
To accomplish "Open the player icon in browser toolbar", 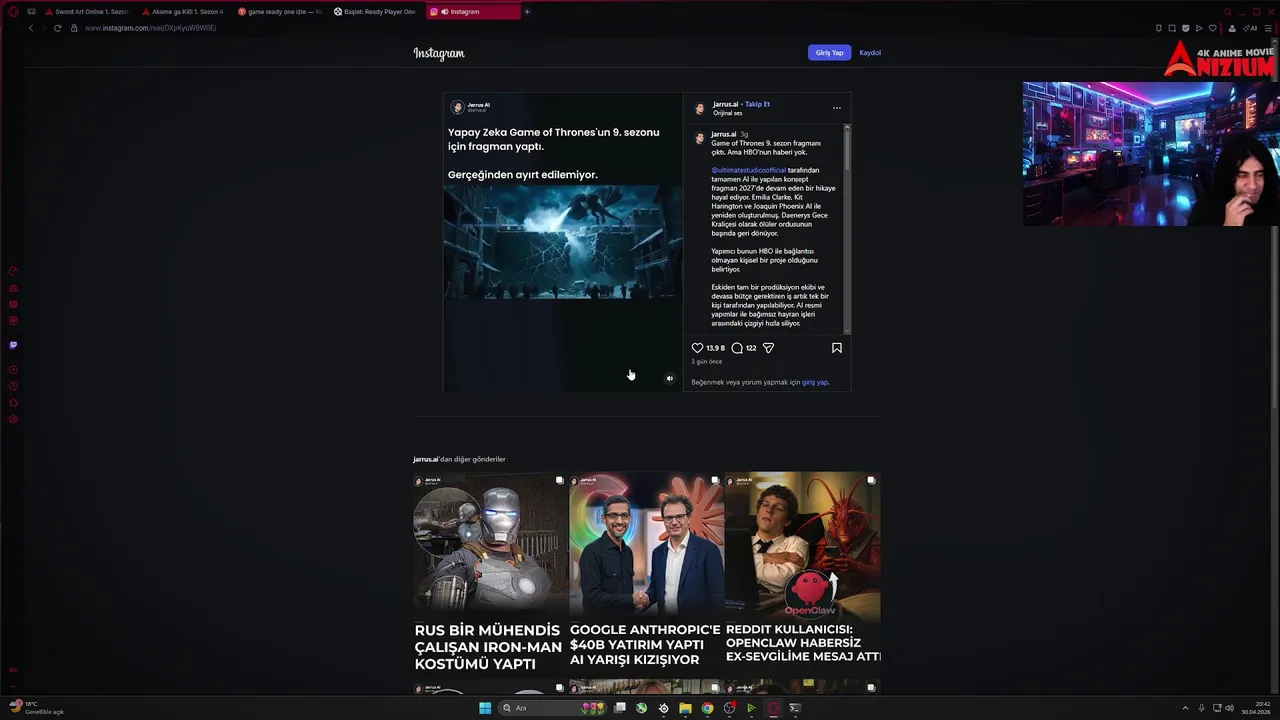I will click(1199, 28).
